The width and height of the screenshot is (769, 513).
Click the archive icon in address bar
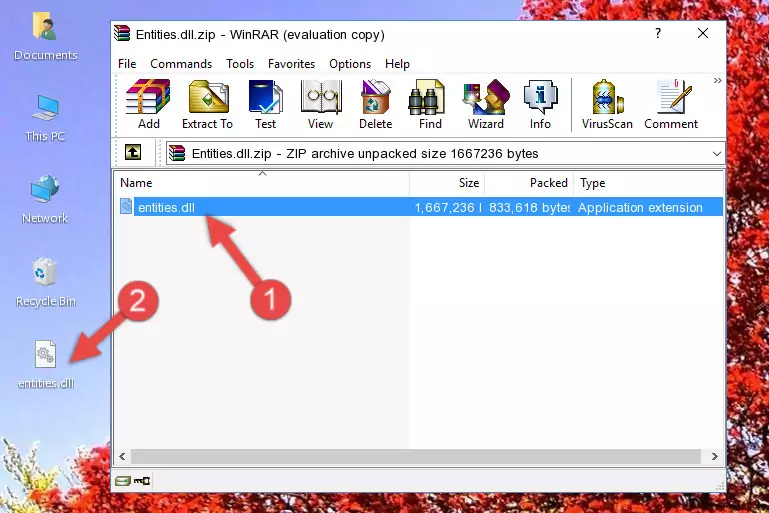[x=177, y=154]
